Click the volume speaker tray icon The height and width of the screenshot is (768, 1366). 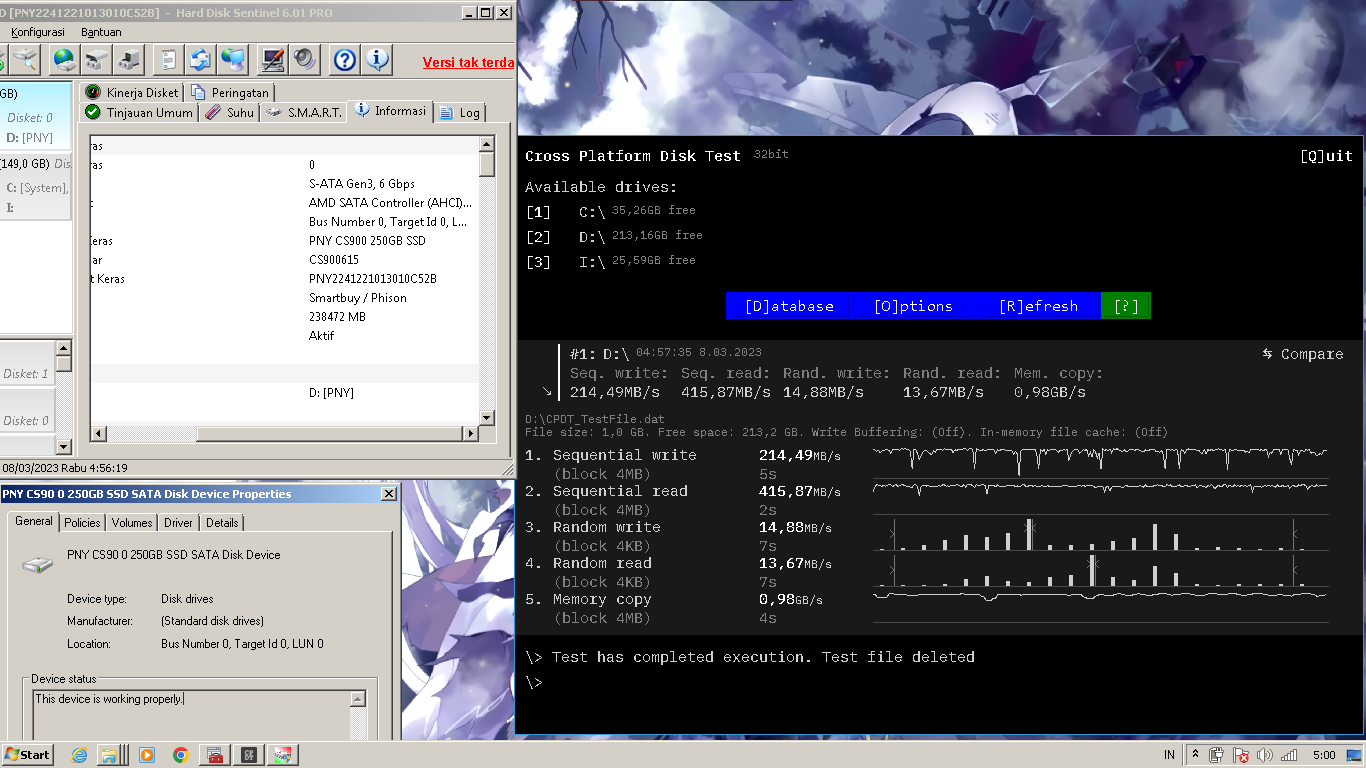1265,755
